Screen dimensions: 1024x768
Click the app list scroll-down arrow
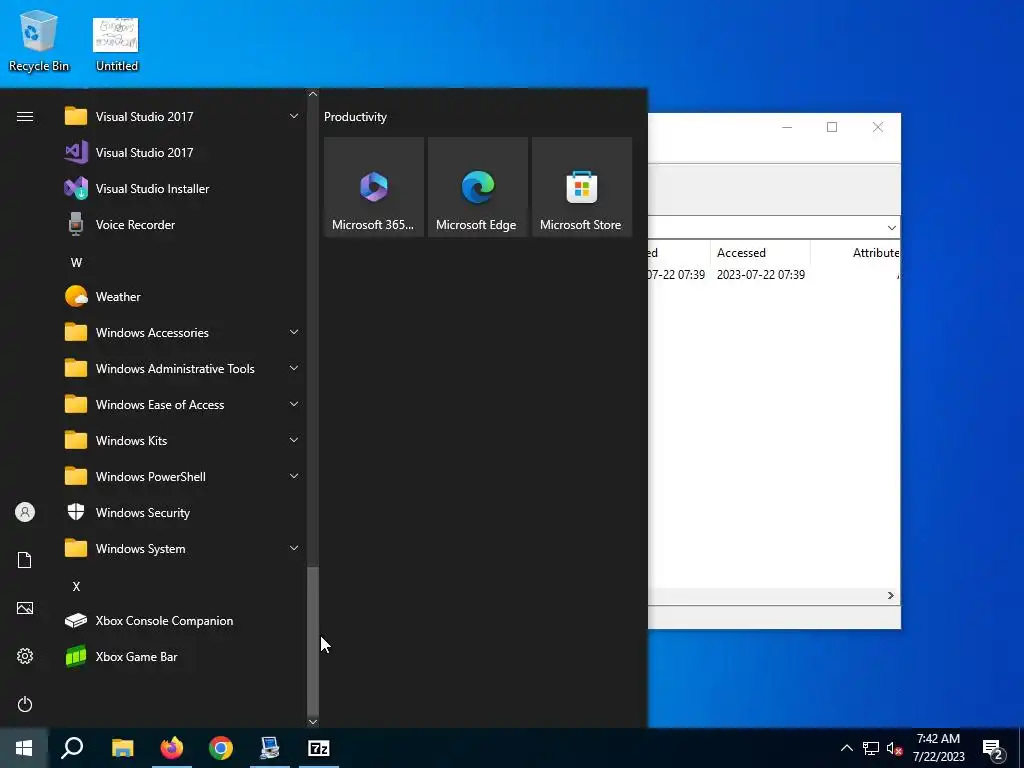(x=313, y=722)
